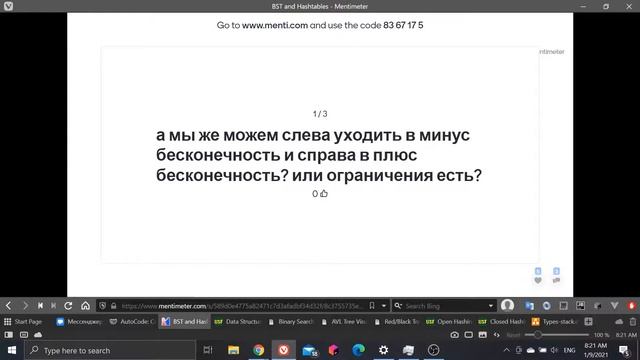Open File Explorer from taskbar
This screenshot has width=640, height=360.
pos(233,350)
